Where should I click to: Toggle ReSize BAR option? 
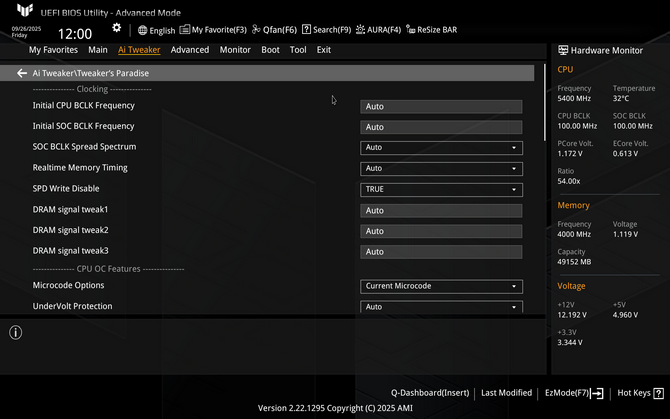432,30
